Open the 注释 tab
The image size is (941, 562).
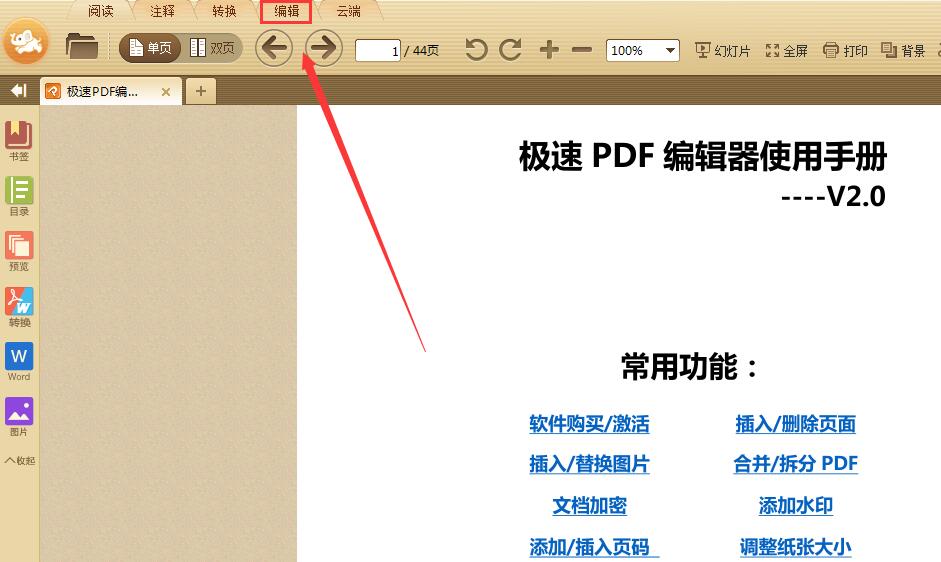[x=162, y=11]
